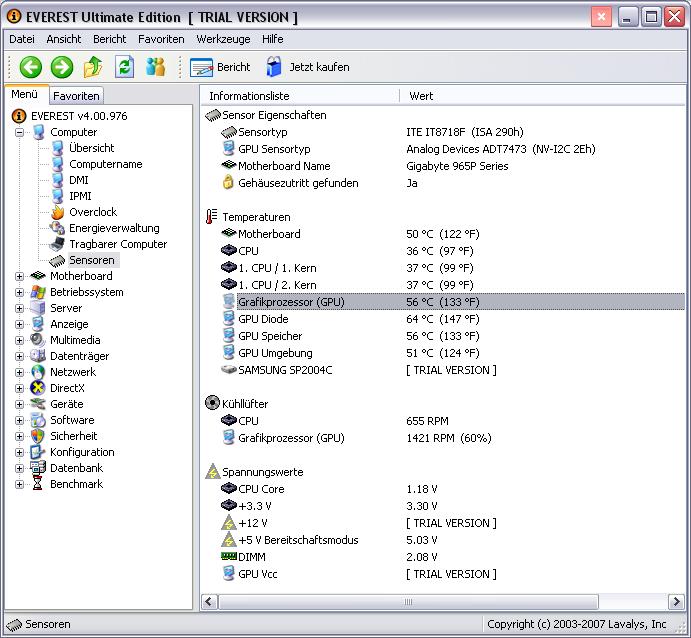Click the folder up-level toolbar icon
Image resolution: width=691 pixels, height=638 pixels.
coord(93,67)
